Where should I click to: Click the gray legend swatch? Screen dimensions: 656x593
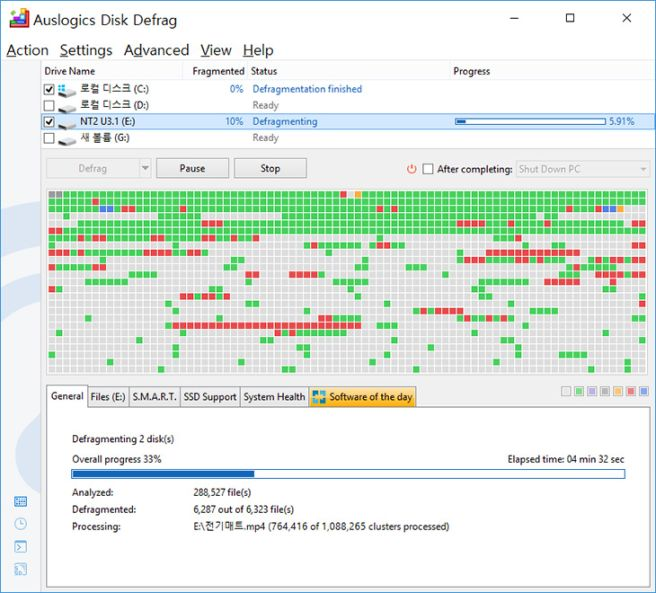(x=605, y=391)
